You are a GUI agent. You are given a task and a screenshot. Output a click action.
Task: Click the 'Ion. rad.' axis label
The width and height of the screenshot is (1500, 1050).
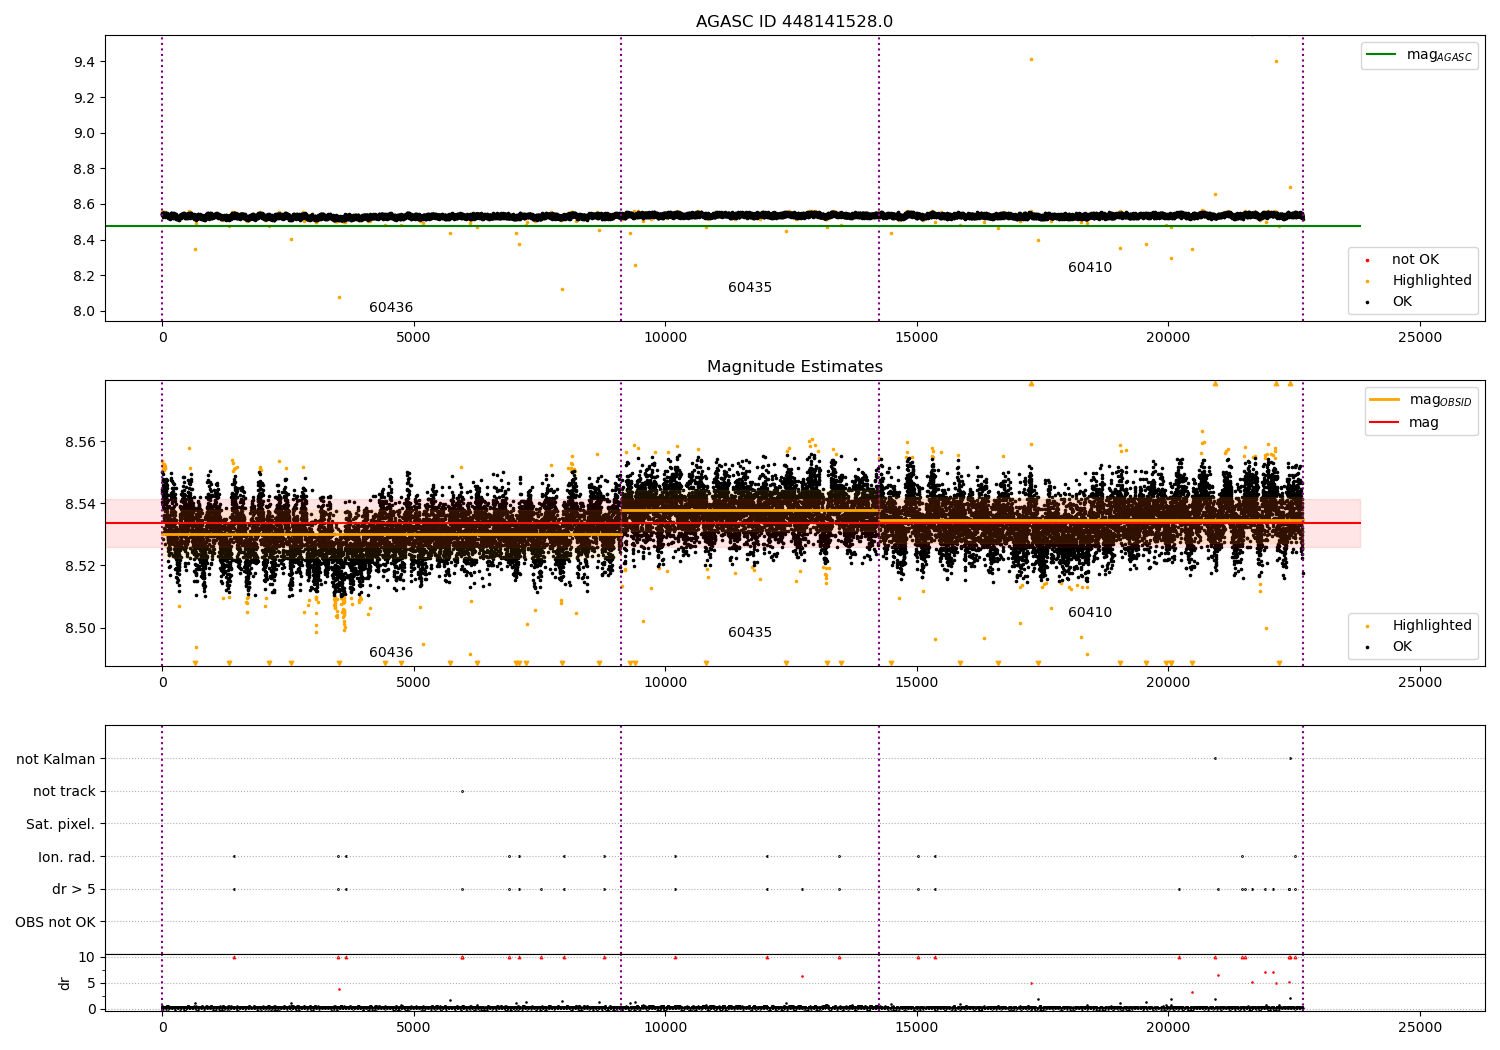click(67, 857)
